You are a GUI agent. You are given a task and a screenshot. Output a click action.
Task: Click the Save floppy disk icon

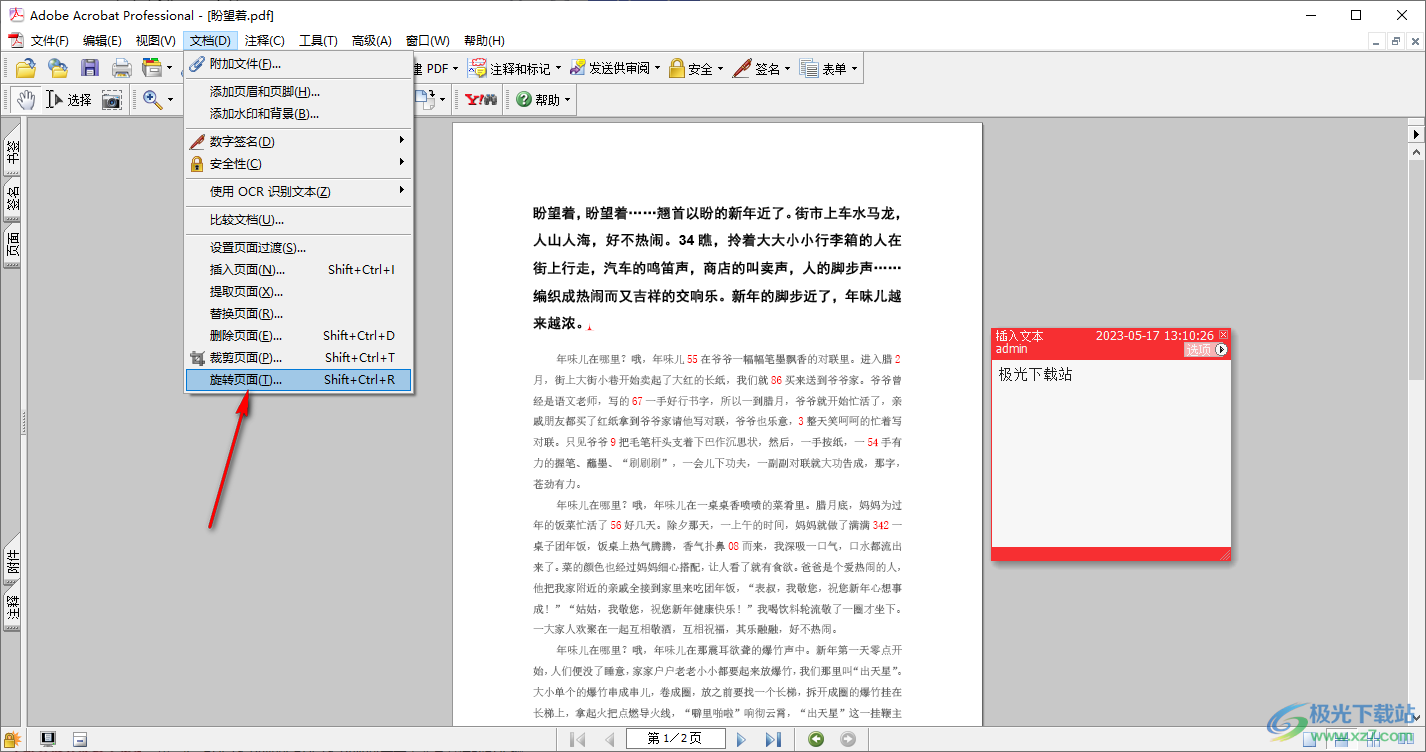point(90,68)
